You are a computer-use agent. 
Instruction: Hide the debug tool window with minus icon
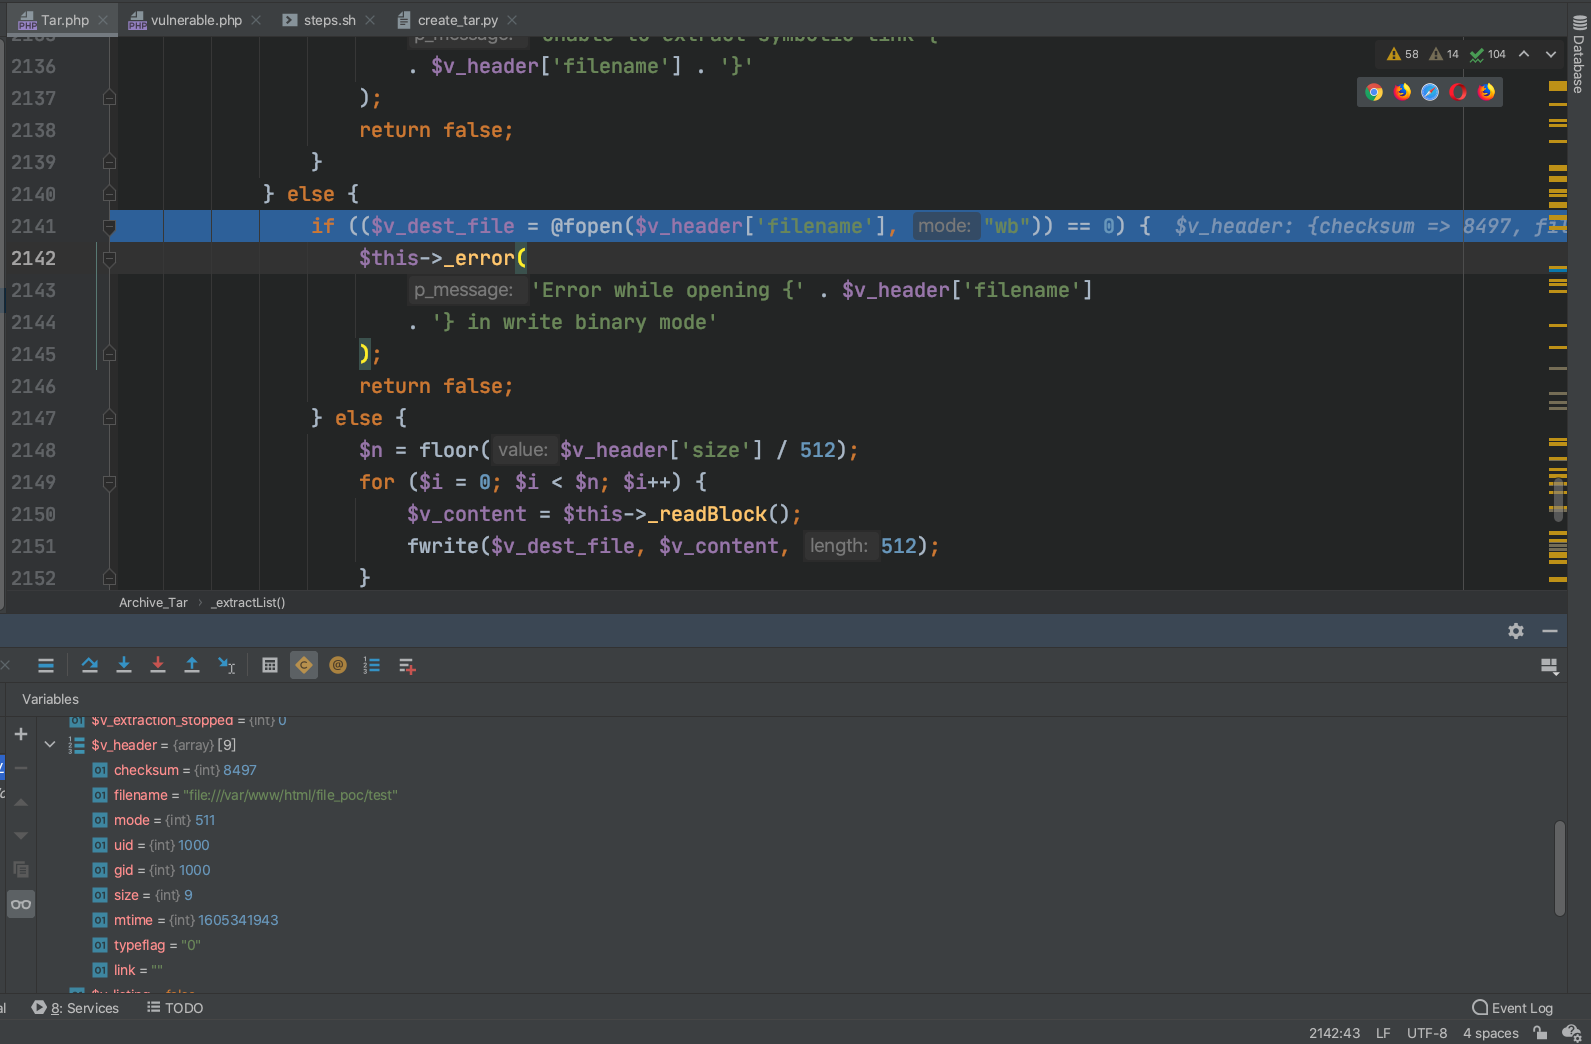1550,631
